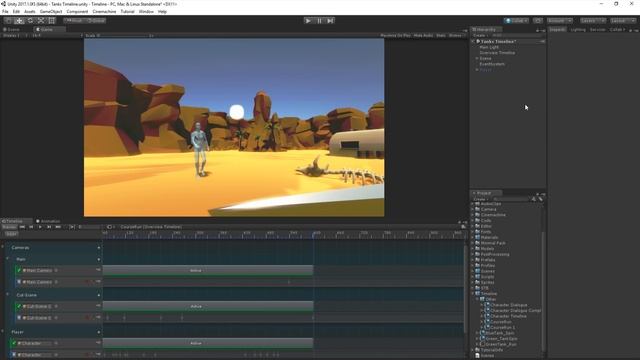Click the Pause button in the top toolbar
This screenshot has width=640, height=360.
pos(319,20)
